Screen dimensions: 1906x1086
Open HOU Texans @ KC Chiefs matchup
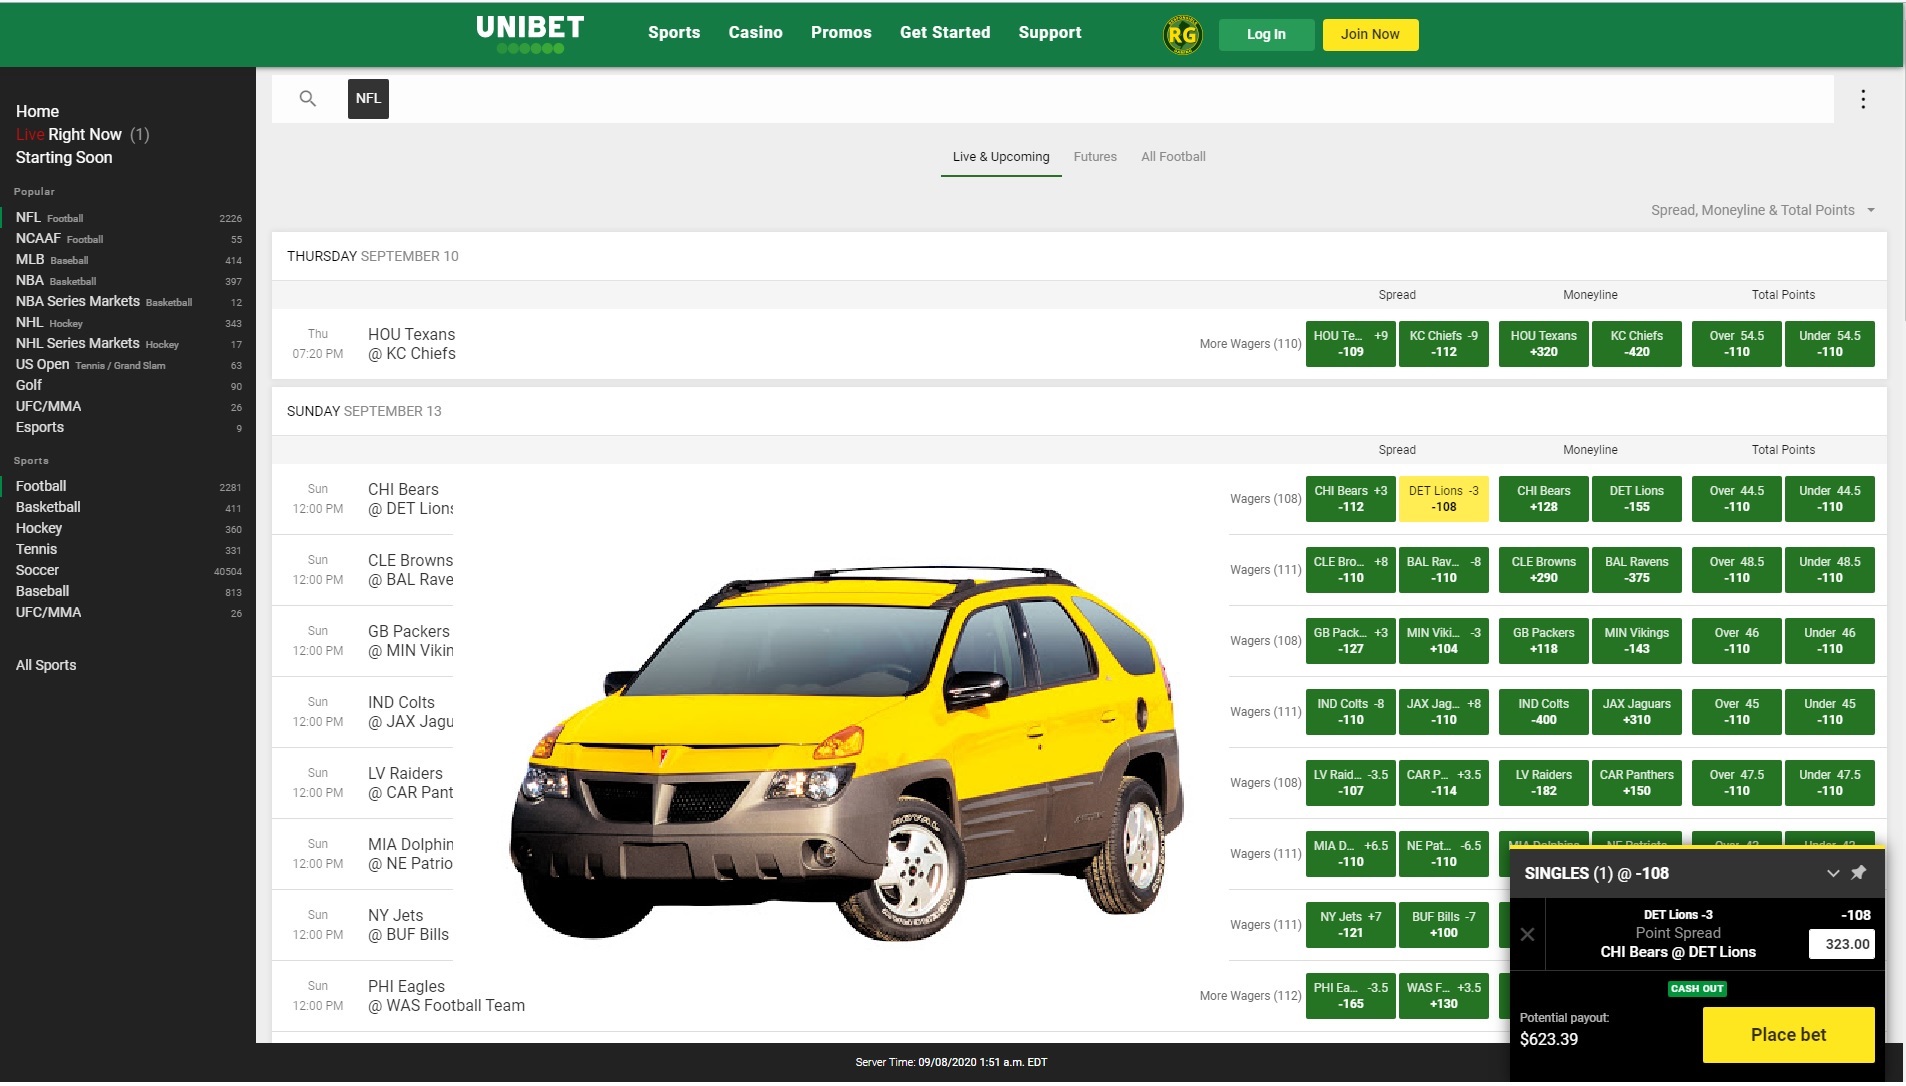[411, 344]
